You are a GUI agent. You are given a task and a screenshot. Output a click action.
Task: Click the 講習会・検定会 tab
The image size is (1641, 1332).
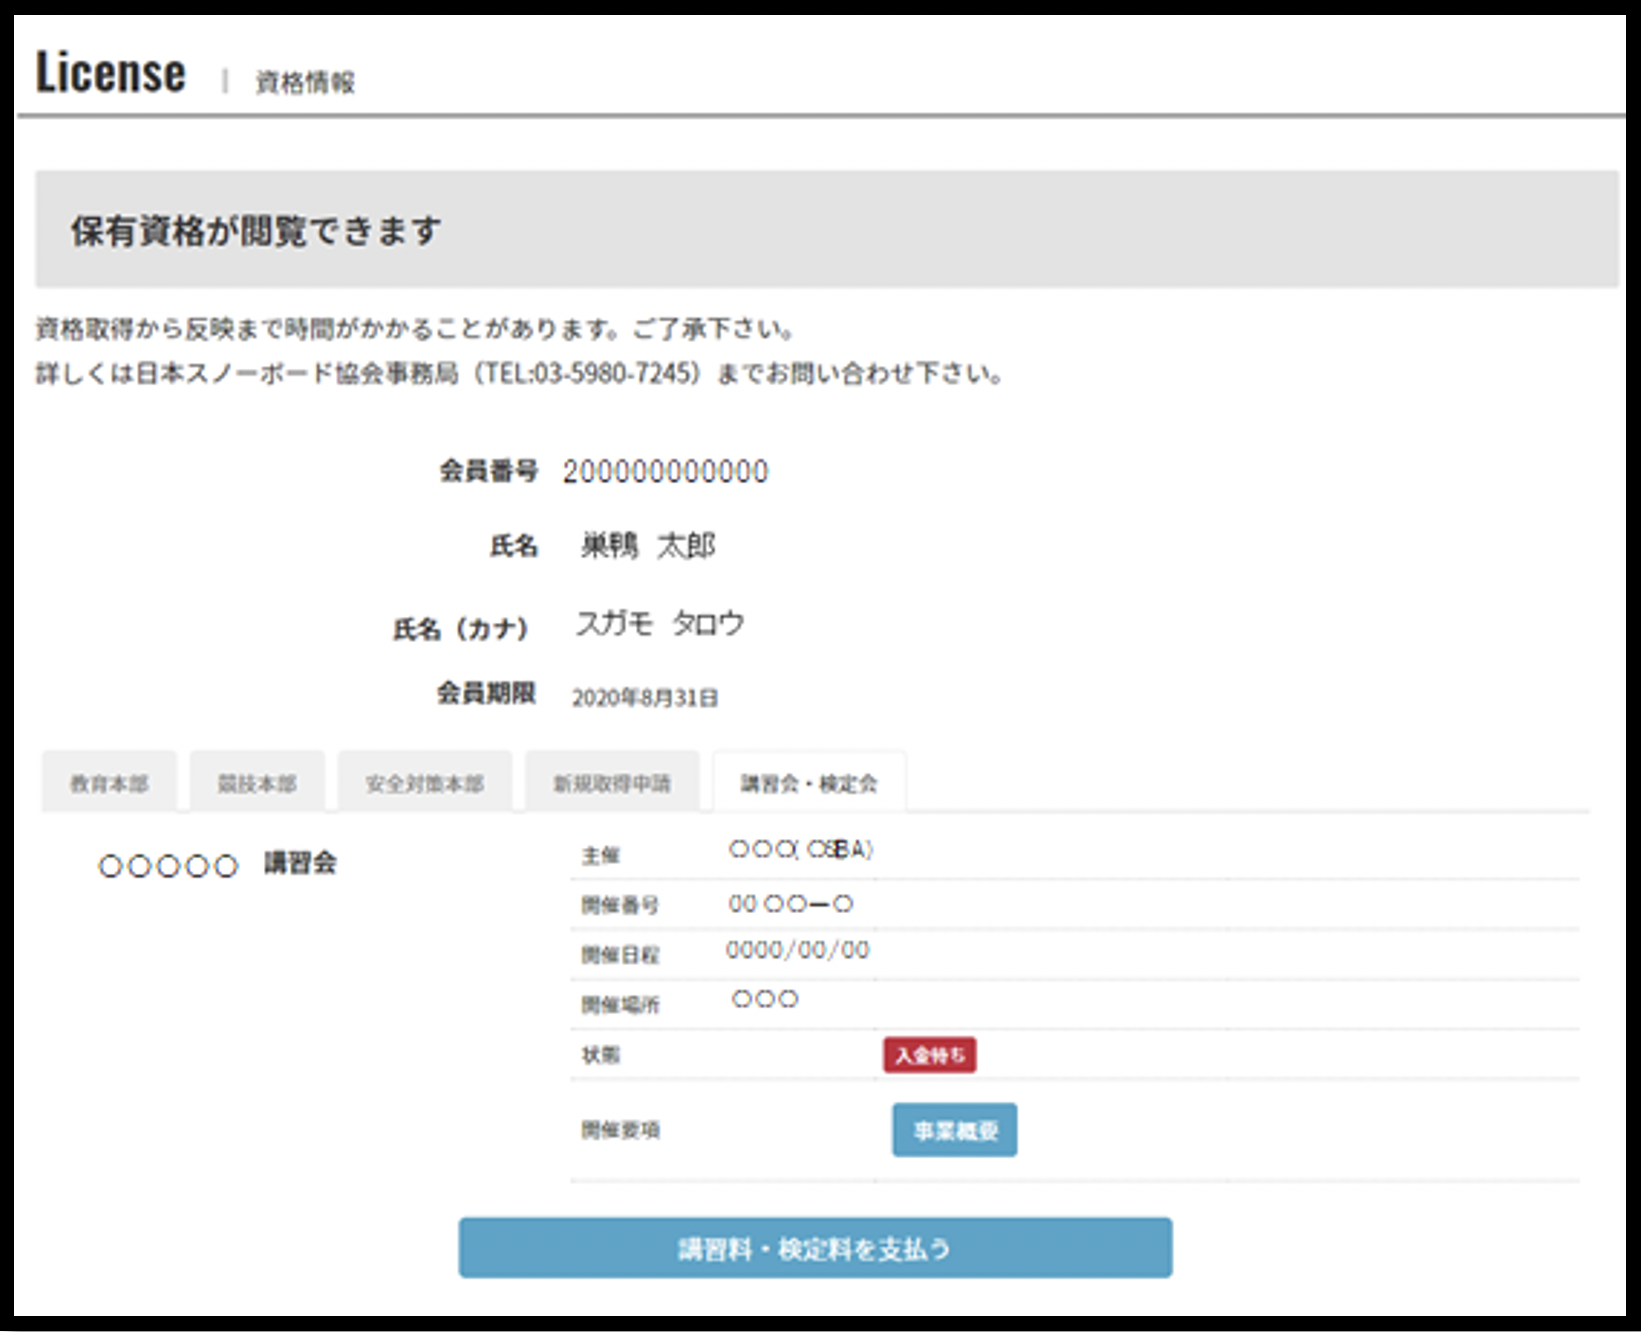[808, 783]
